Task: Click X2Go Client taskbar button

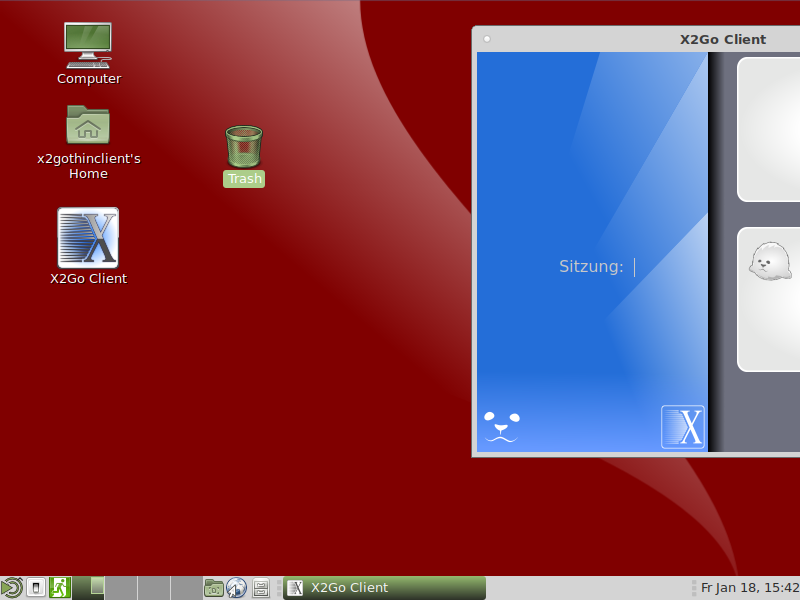Action: pyautogui.click(x=384, y=588)
